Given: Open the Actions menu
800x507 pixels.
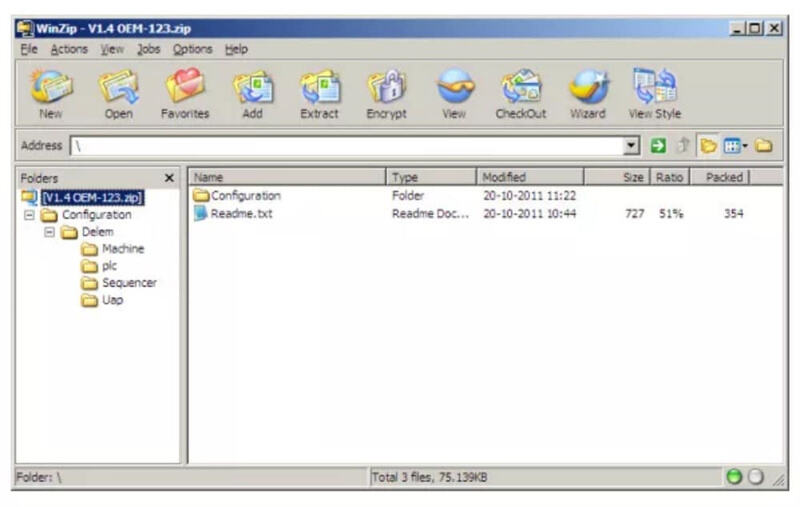Looking at the screenshot, I should (x=69, y=49).
